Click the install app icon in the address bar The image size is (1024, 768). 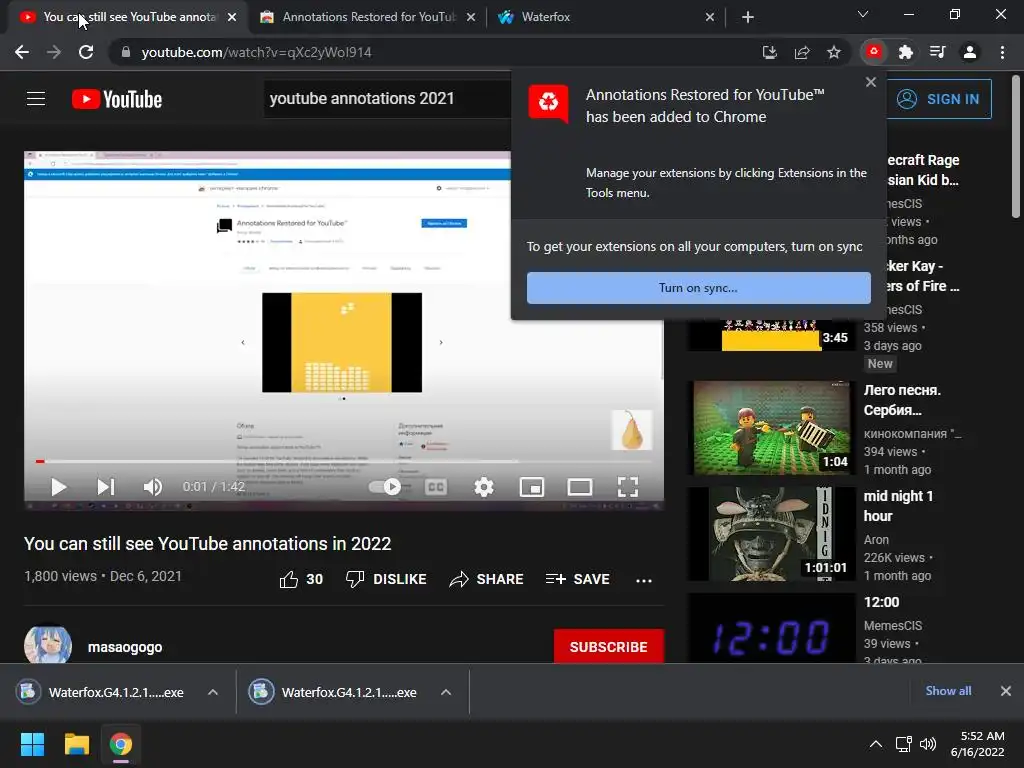pyautogui.click(x=770, y=52)
